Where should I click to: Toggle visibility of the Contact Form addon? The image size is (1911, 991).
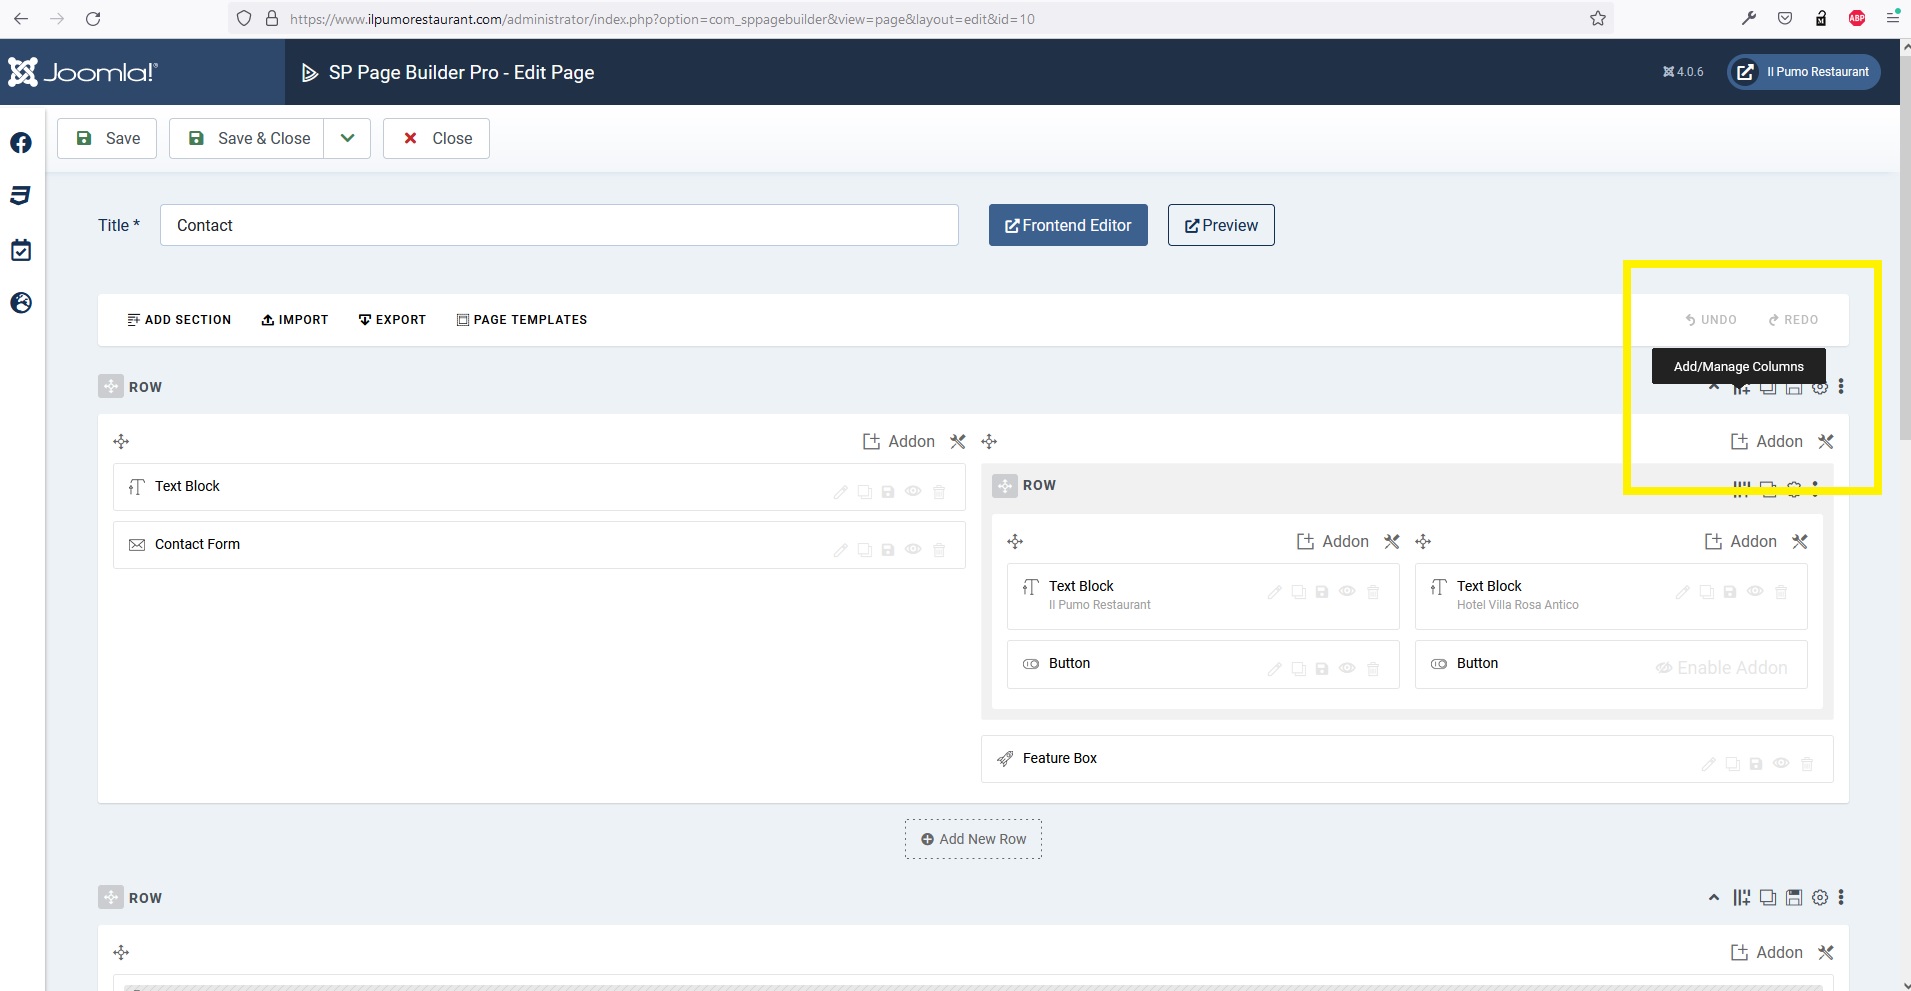coord(913,550)
